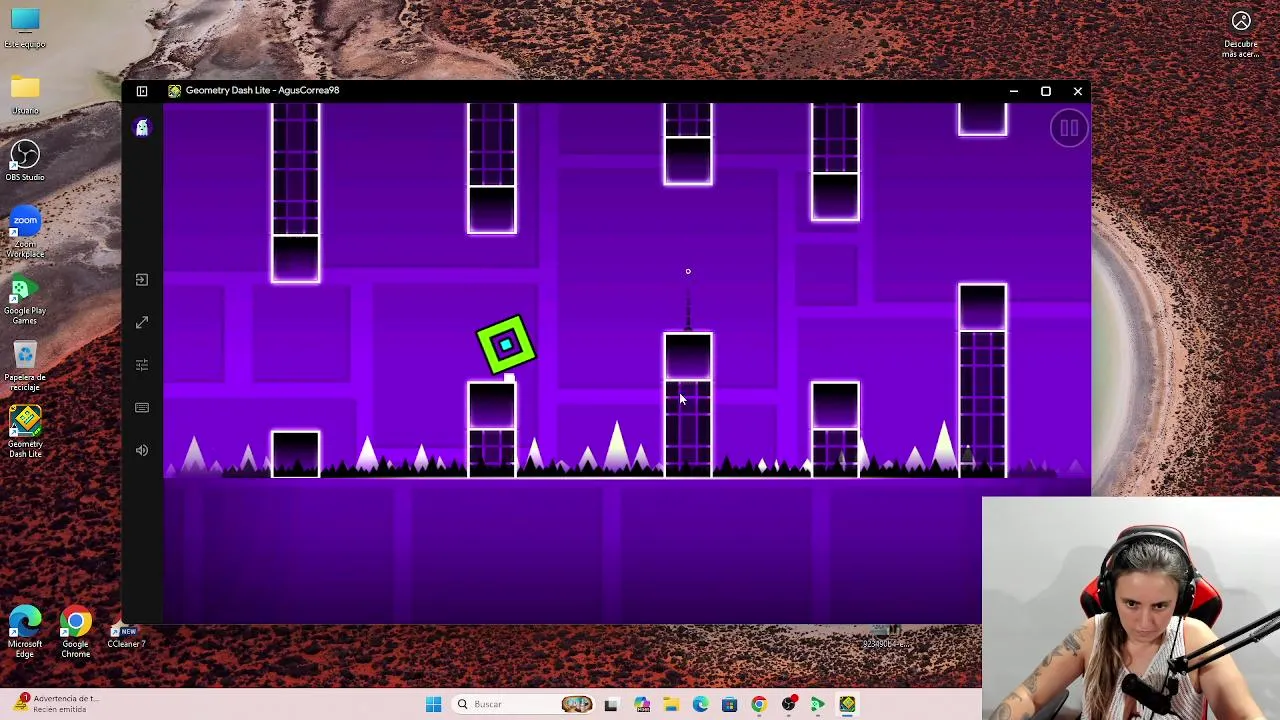Image resolution: width=1280 pixels, height=720 pixels.
Task: Open the Windows Start menu
Action: 433,704
